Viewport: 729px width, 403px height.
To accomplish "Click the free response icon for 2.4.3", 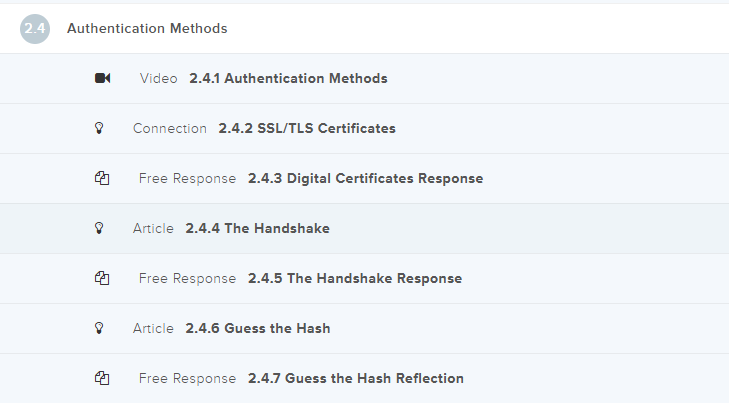I will pos(101,178).
